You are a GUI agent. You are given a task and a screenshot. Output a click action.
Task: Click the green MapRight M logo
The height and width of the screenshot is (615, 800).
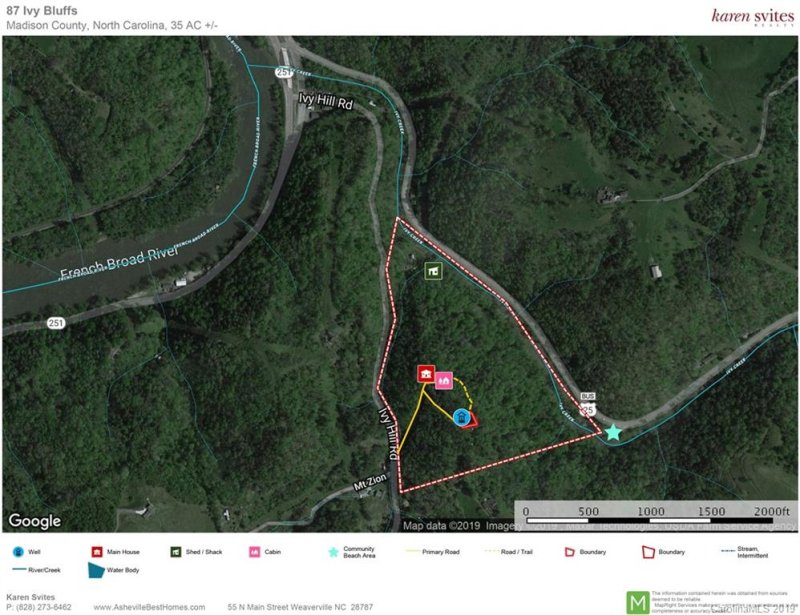point(638,603)
